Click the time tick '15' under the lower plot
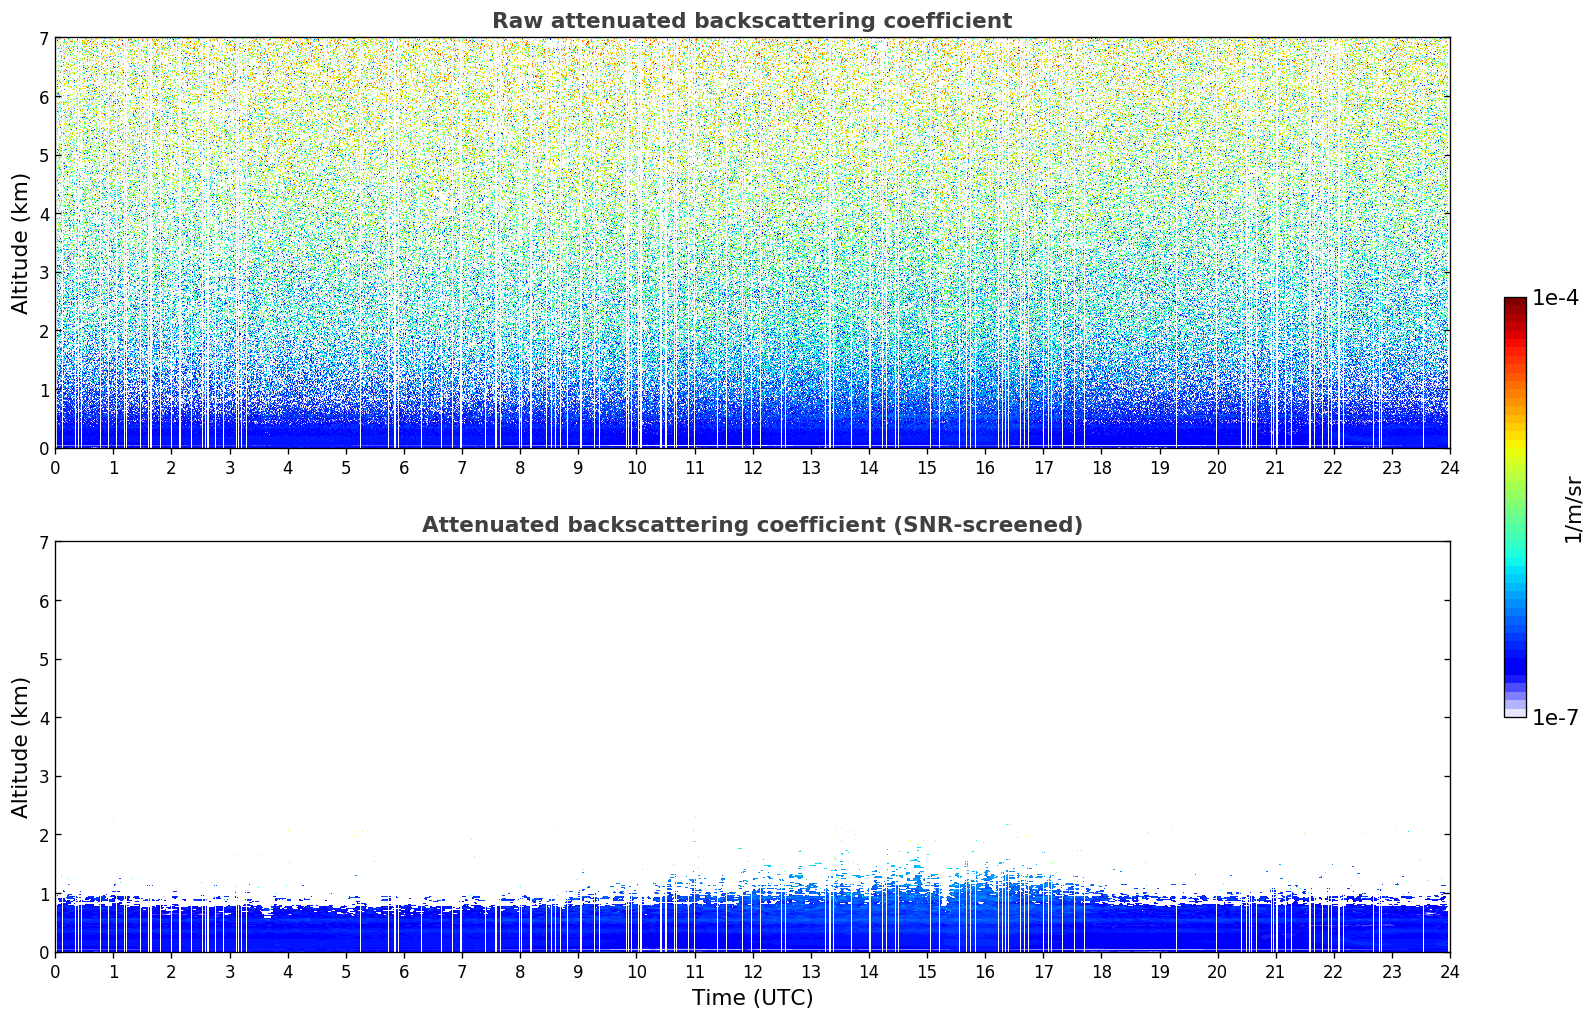 click(927, 972)
